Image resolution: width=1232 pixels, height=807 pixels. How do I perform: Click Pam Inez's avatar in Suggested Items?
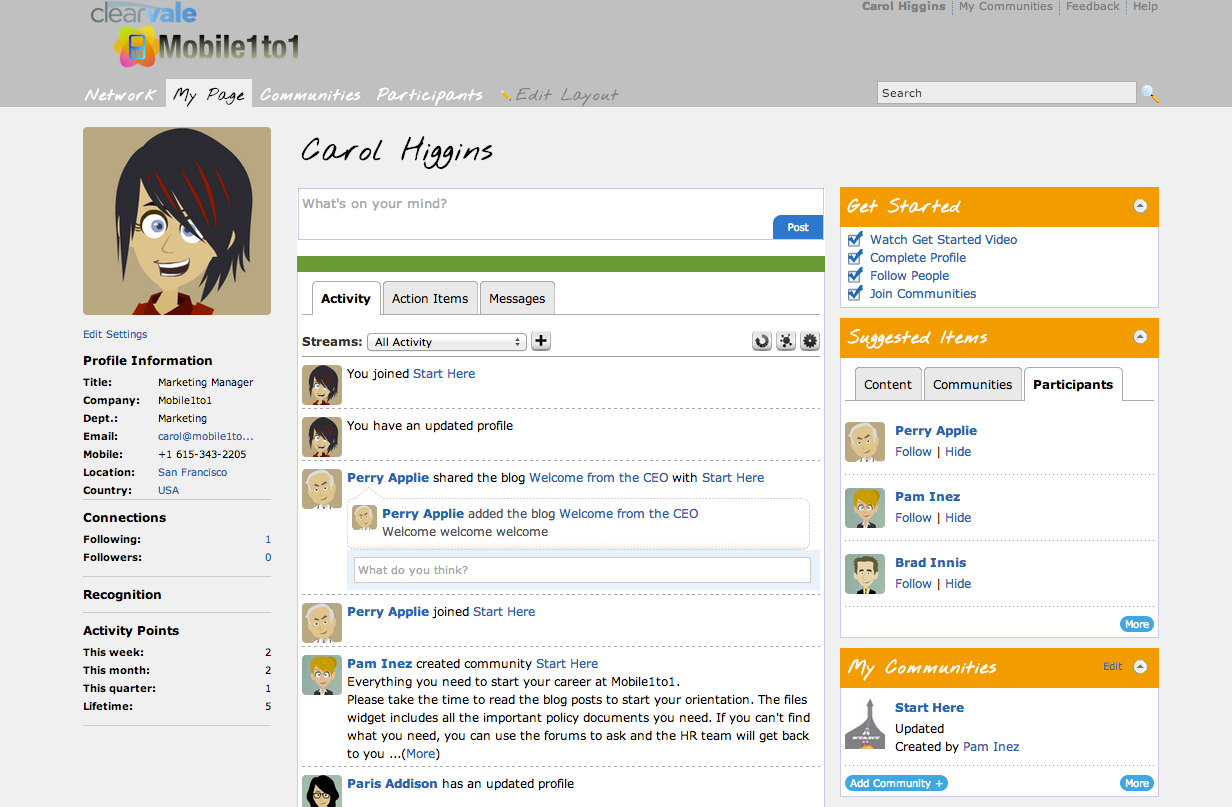(x=865, y=508)
